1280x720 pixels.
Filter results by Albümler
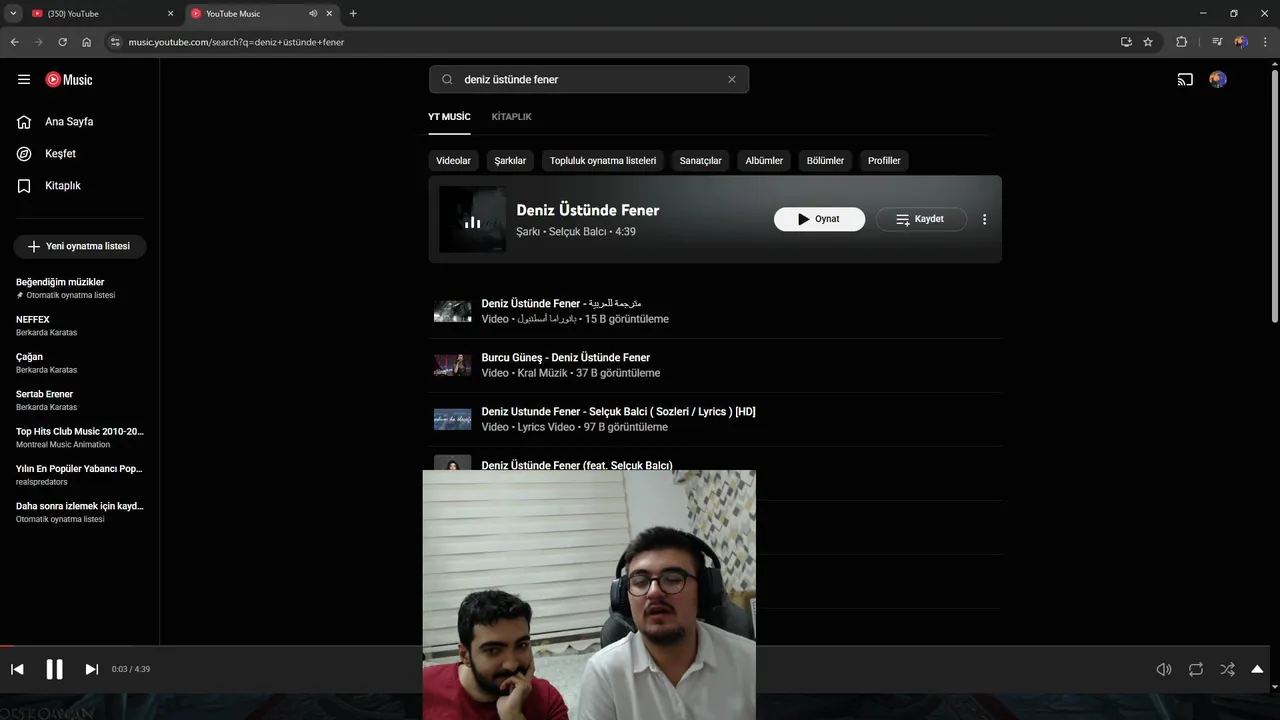[764, 160]
